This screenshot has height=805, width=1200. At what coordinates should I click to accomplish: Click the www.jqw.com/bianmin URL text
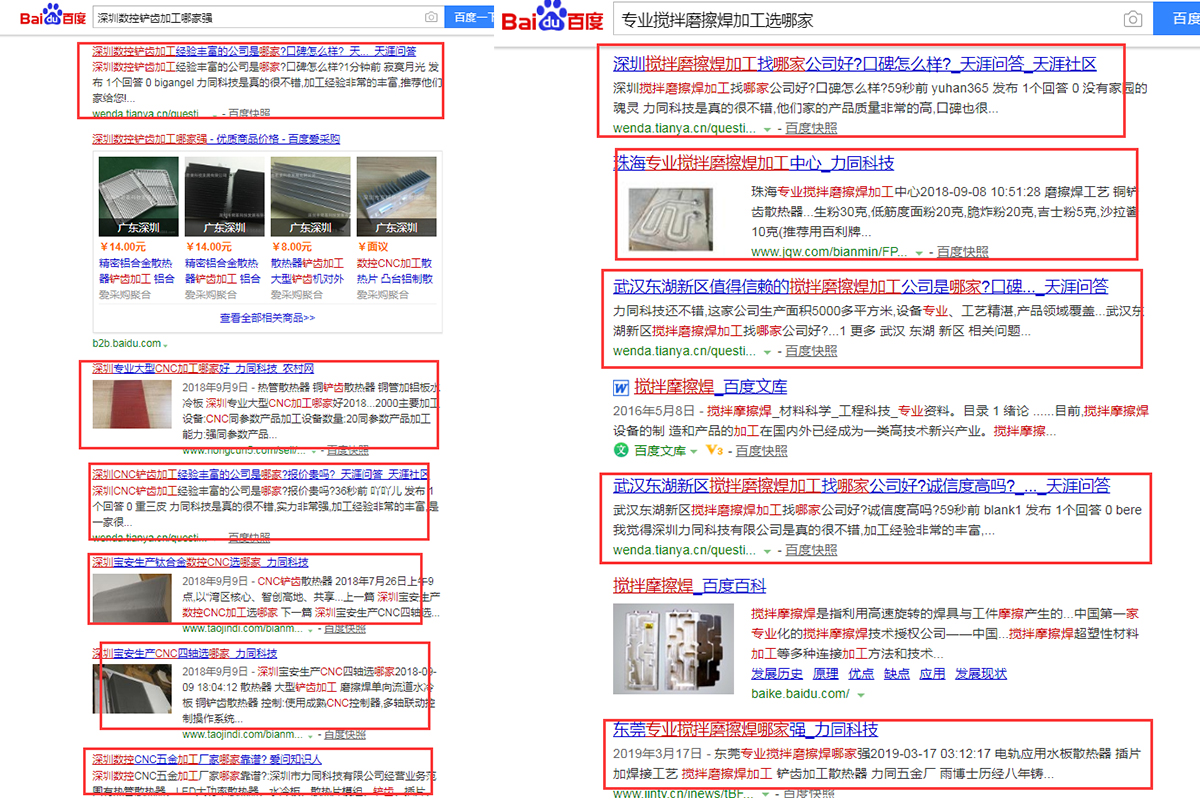829,252
